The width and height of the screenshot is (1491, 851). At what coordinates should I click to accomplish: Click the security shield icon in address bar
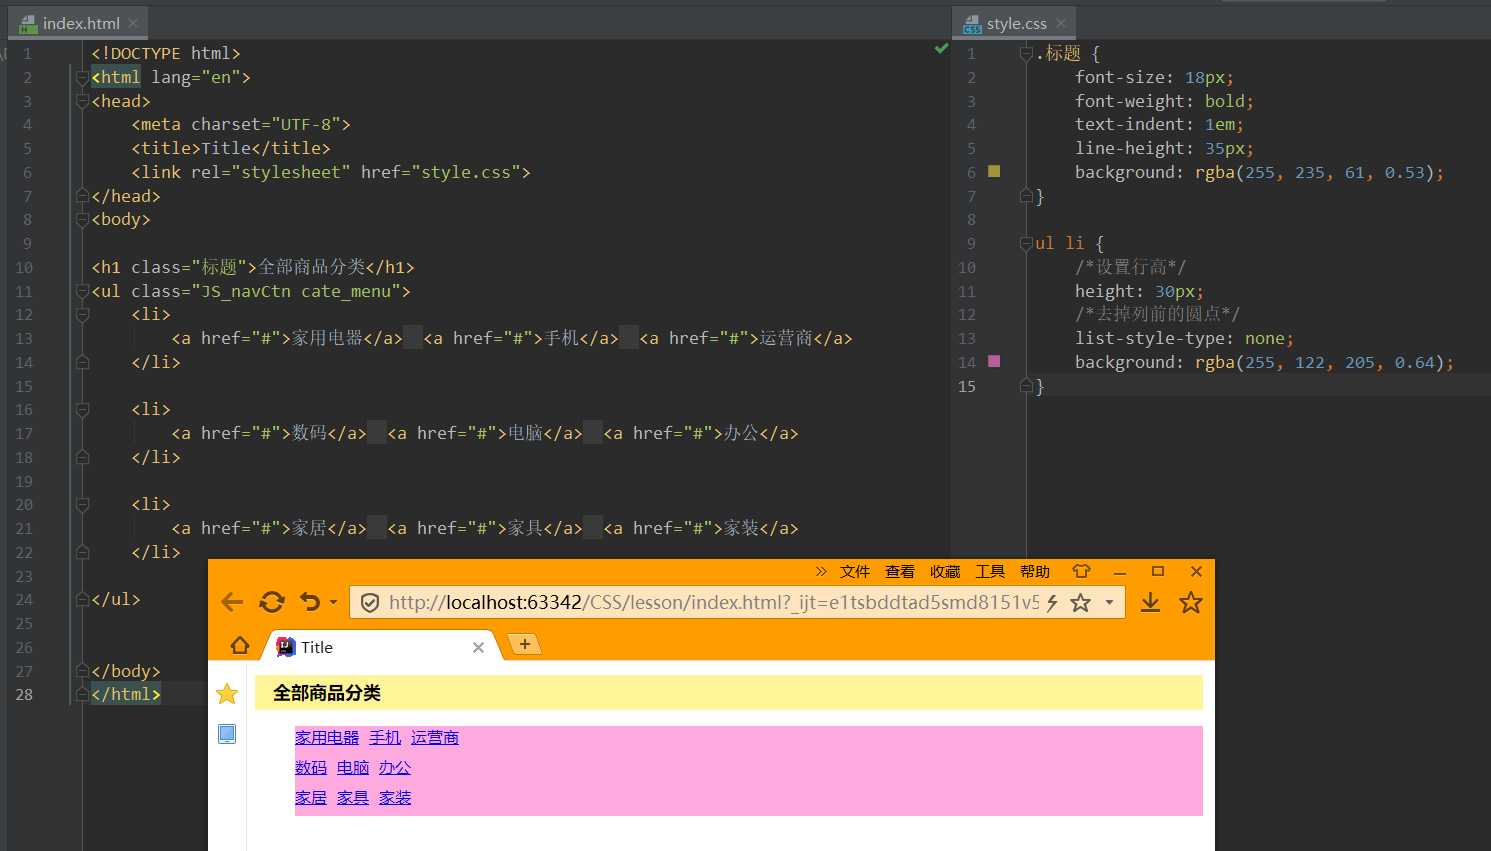(x=369, y=603)
